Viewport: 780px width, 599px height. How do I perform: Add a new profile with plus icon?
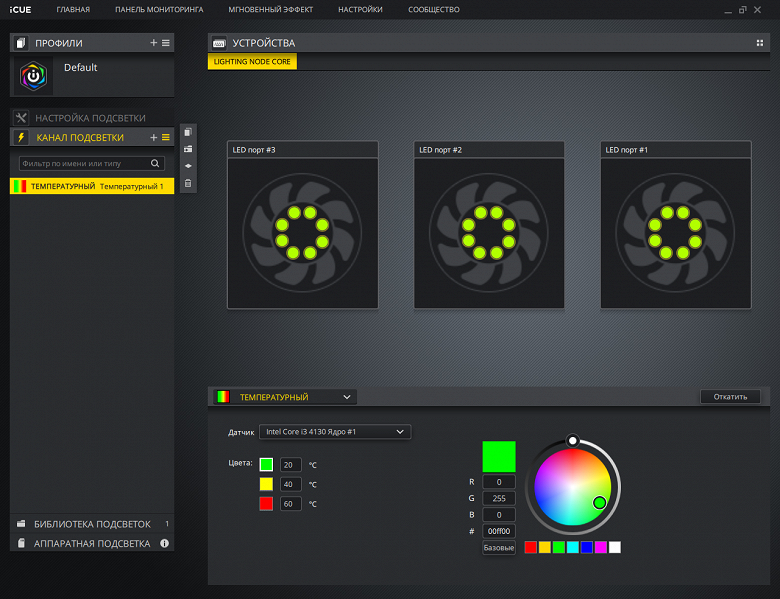pos(154,43)
